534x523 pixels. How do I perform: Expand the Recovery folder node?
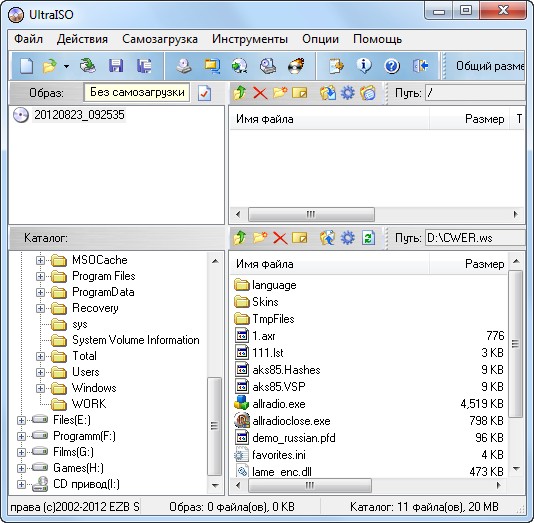coord(40,308)
